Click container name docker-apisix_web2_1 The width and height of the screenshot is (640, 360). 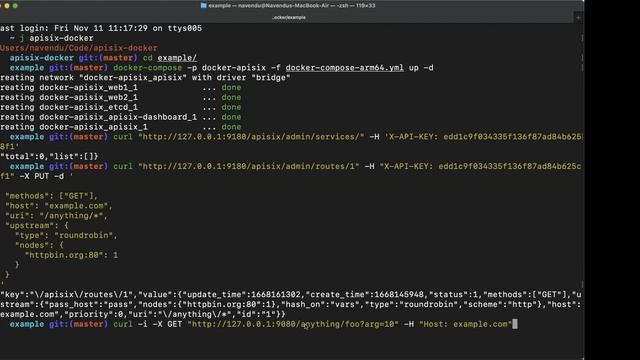point(89,97)
